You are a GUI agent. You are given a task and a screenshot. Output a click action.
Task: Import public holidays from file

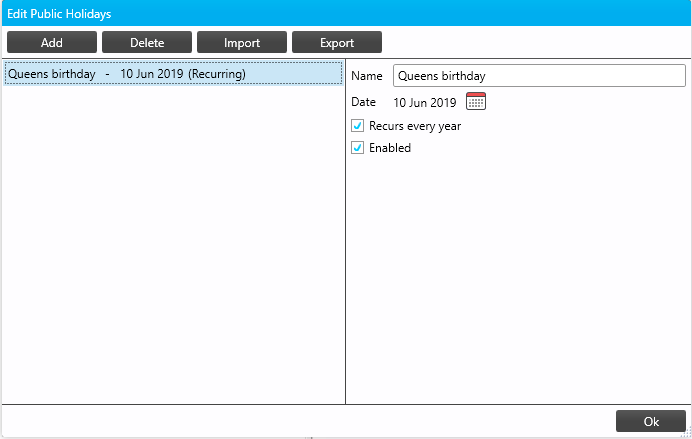point(242,42)
